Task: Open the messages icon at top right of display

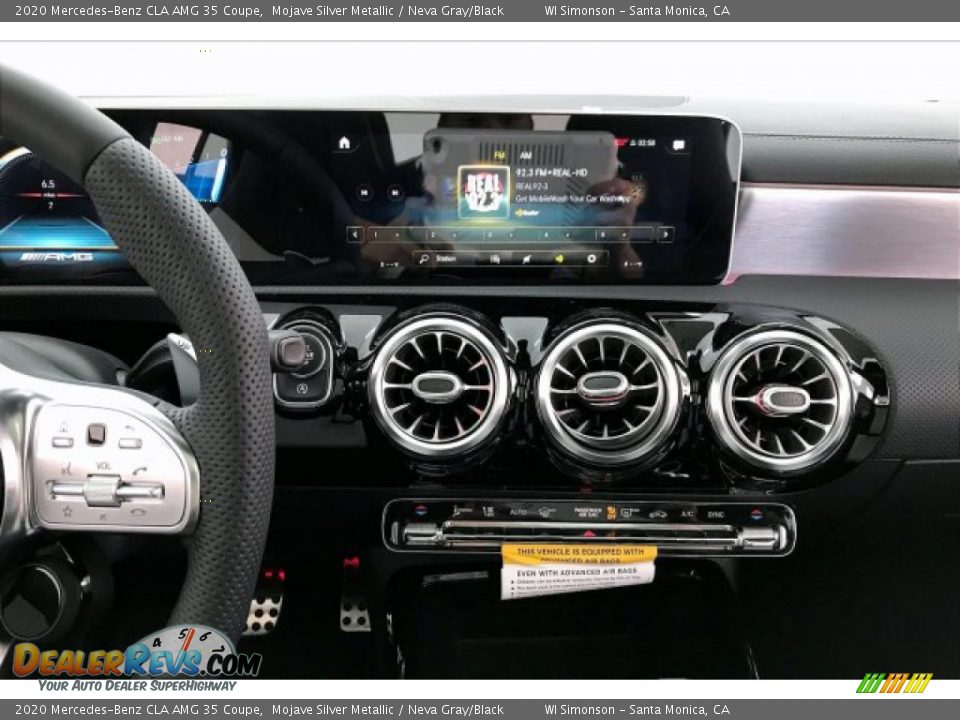Action: click(677, 144)
